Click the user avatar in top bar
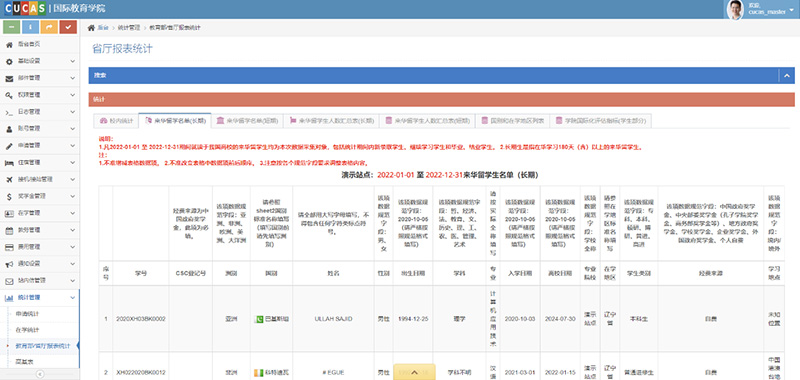This screenshot has height=380, width=800. (x=735, y=10)
